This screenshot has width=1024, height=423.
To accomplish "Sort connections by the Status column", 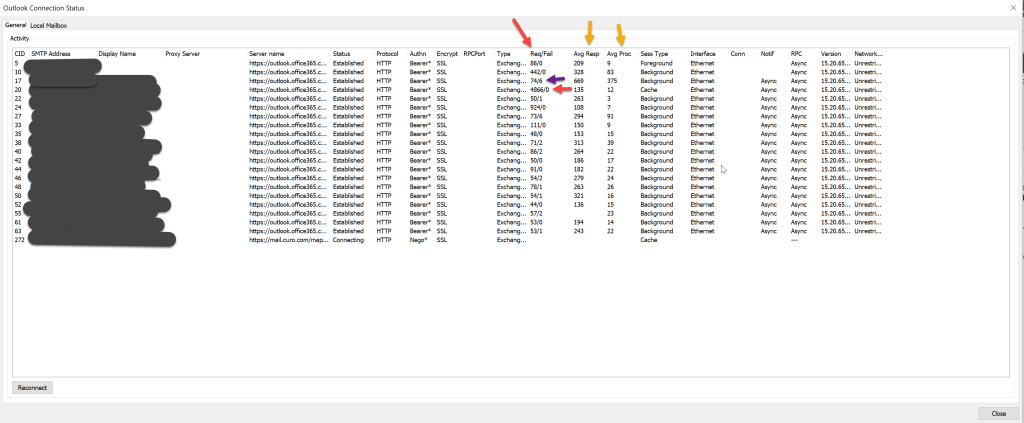I will pyautogui.click(x=342, y=53).
